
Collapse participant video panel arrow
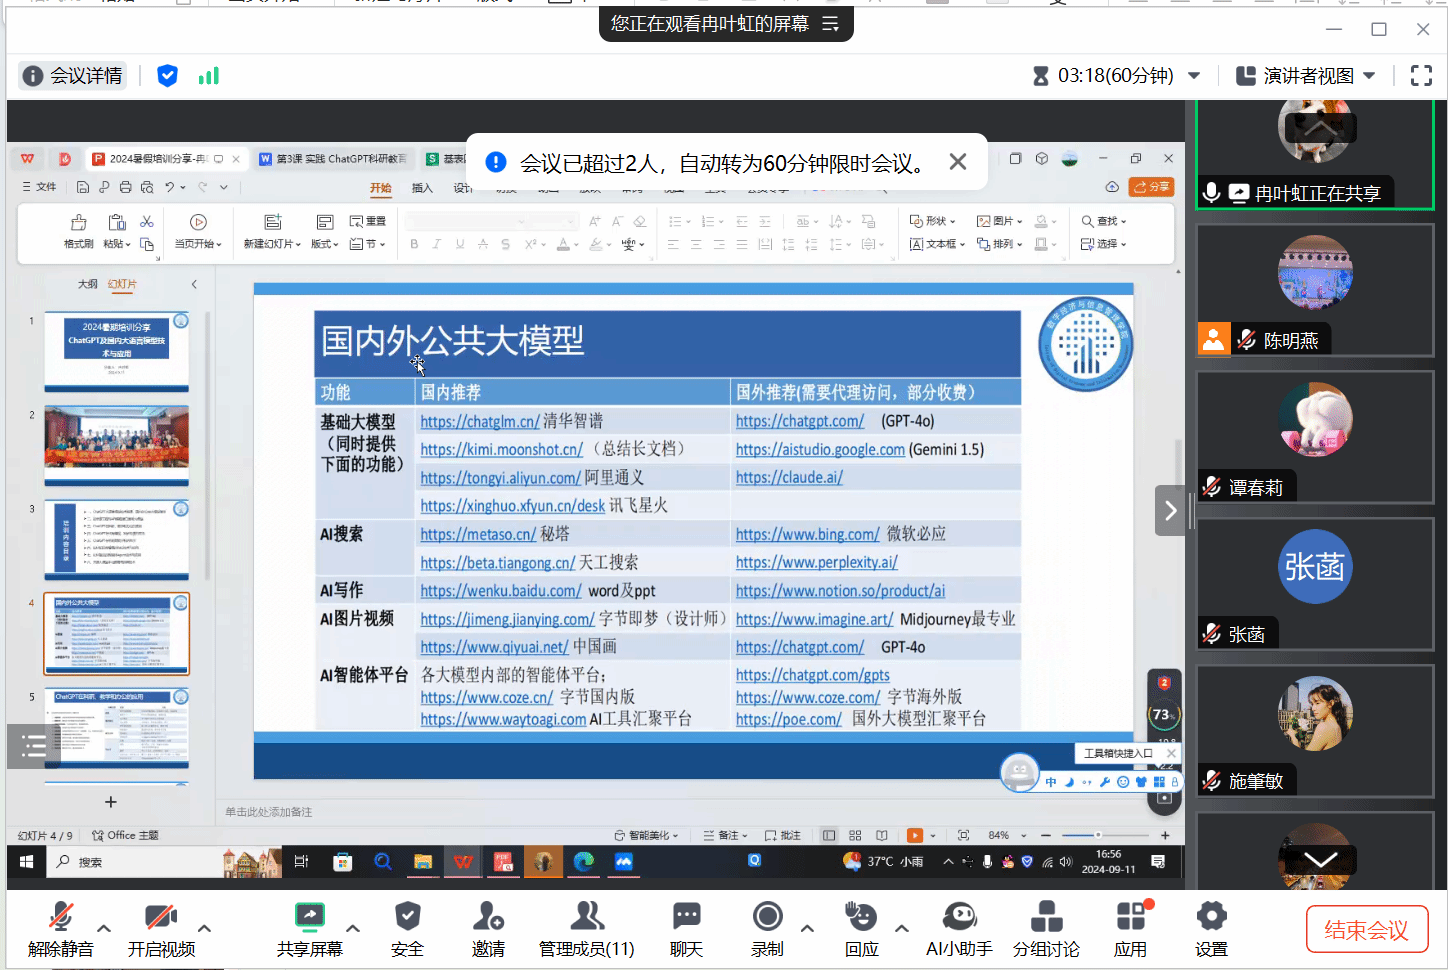point(1170,511)
